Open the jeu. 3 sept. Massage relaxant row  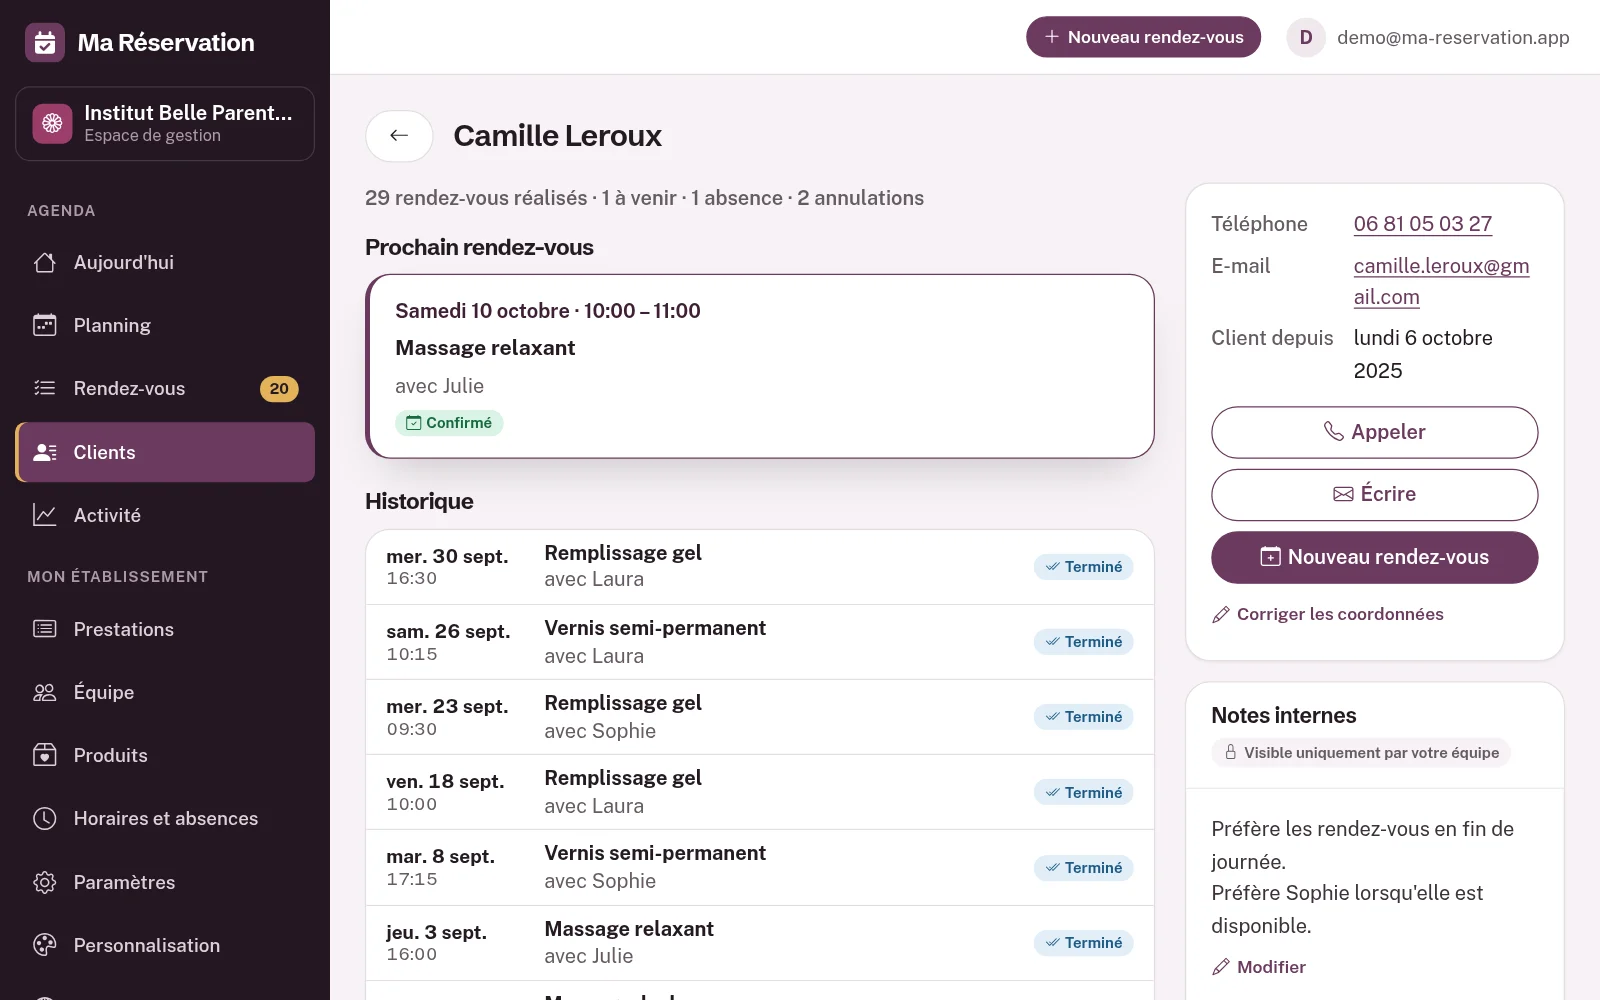[760, 943]
